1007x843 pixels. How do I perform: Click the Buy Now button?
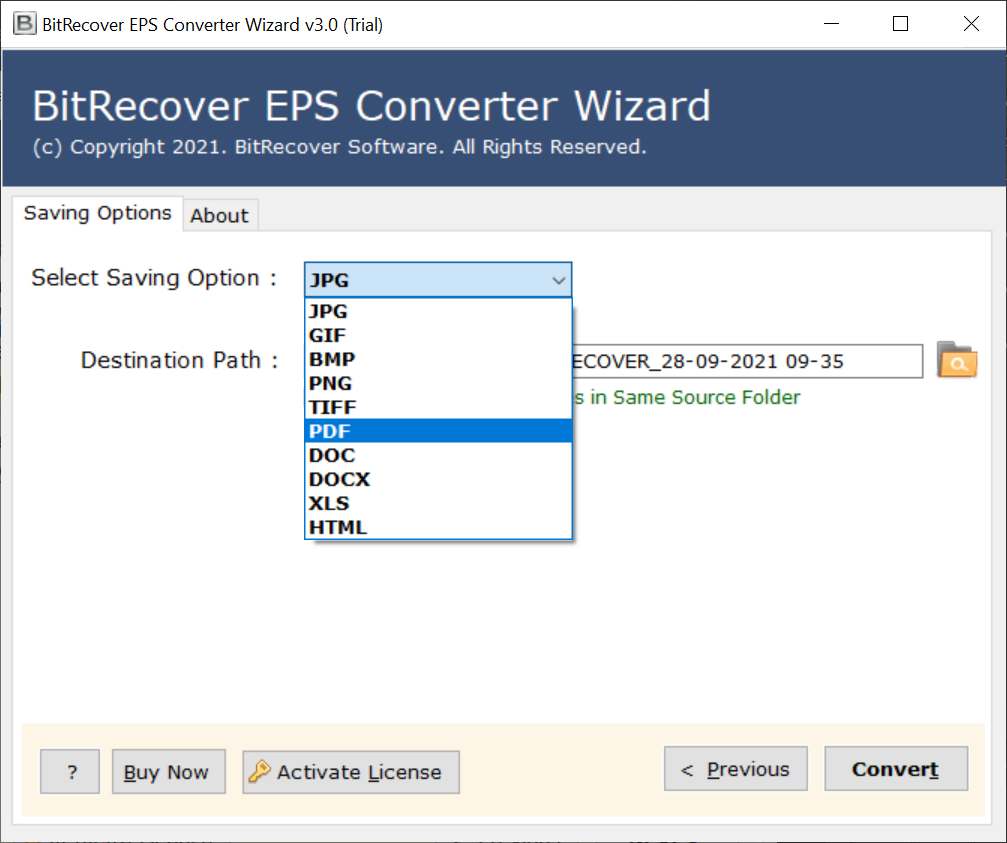pyautogui.click(x=168, y=772)
